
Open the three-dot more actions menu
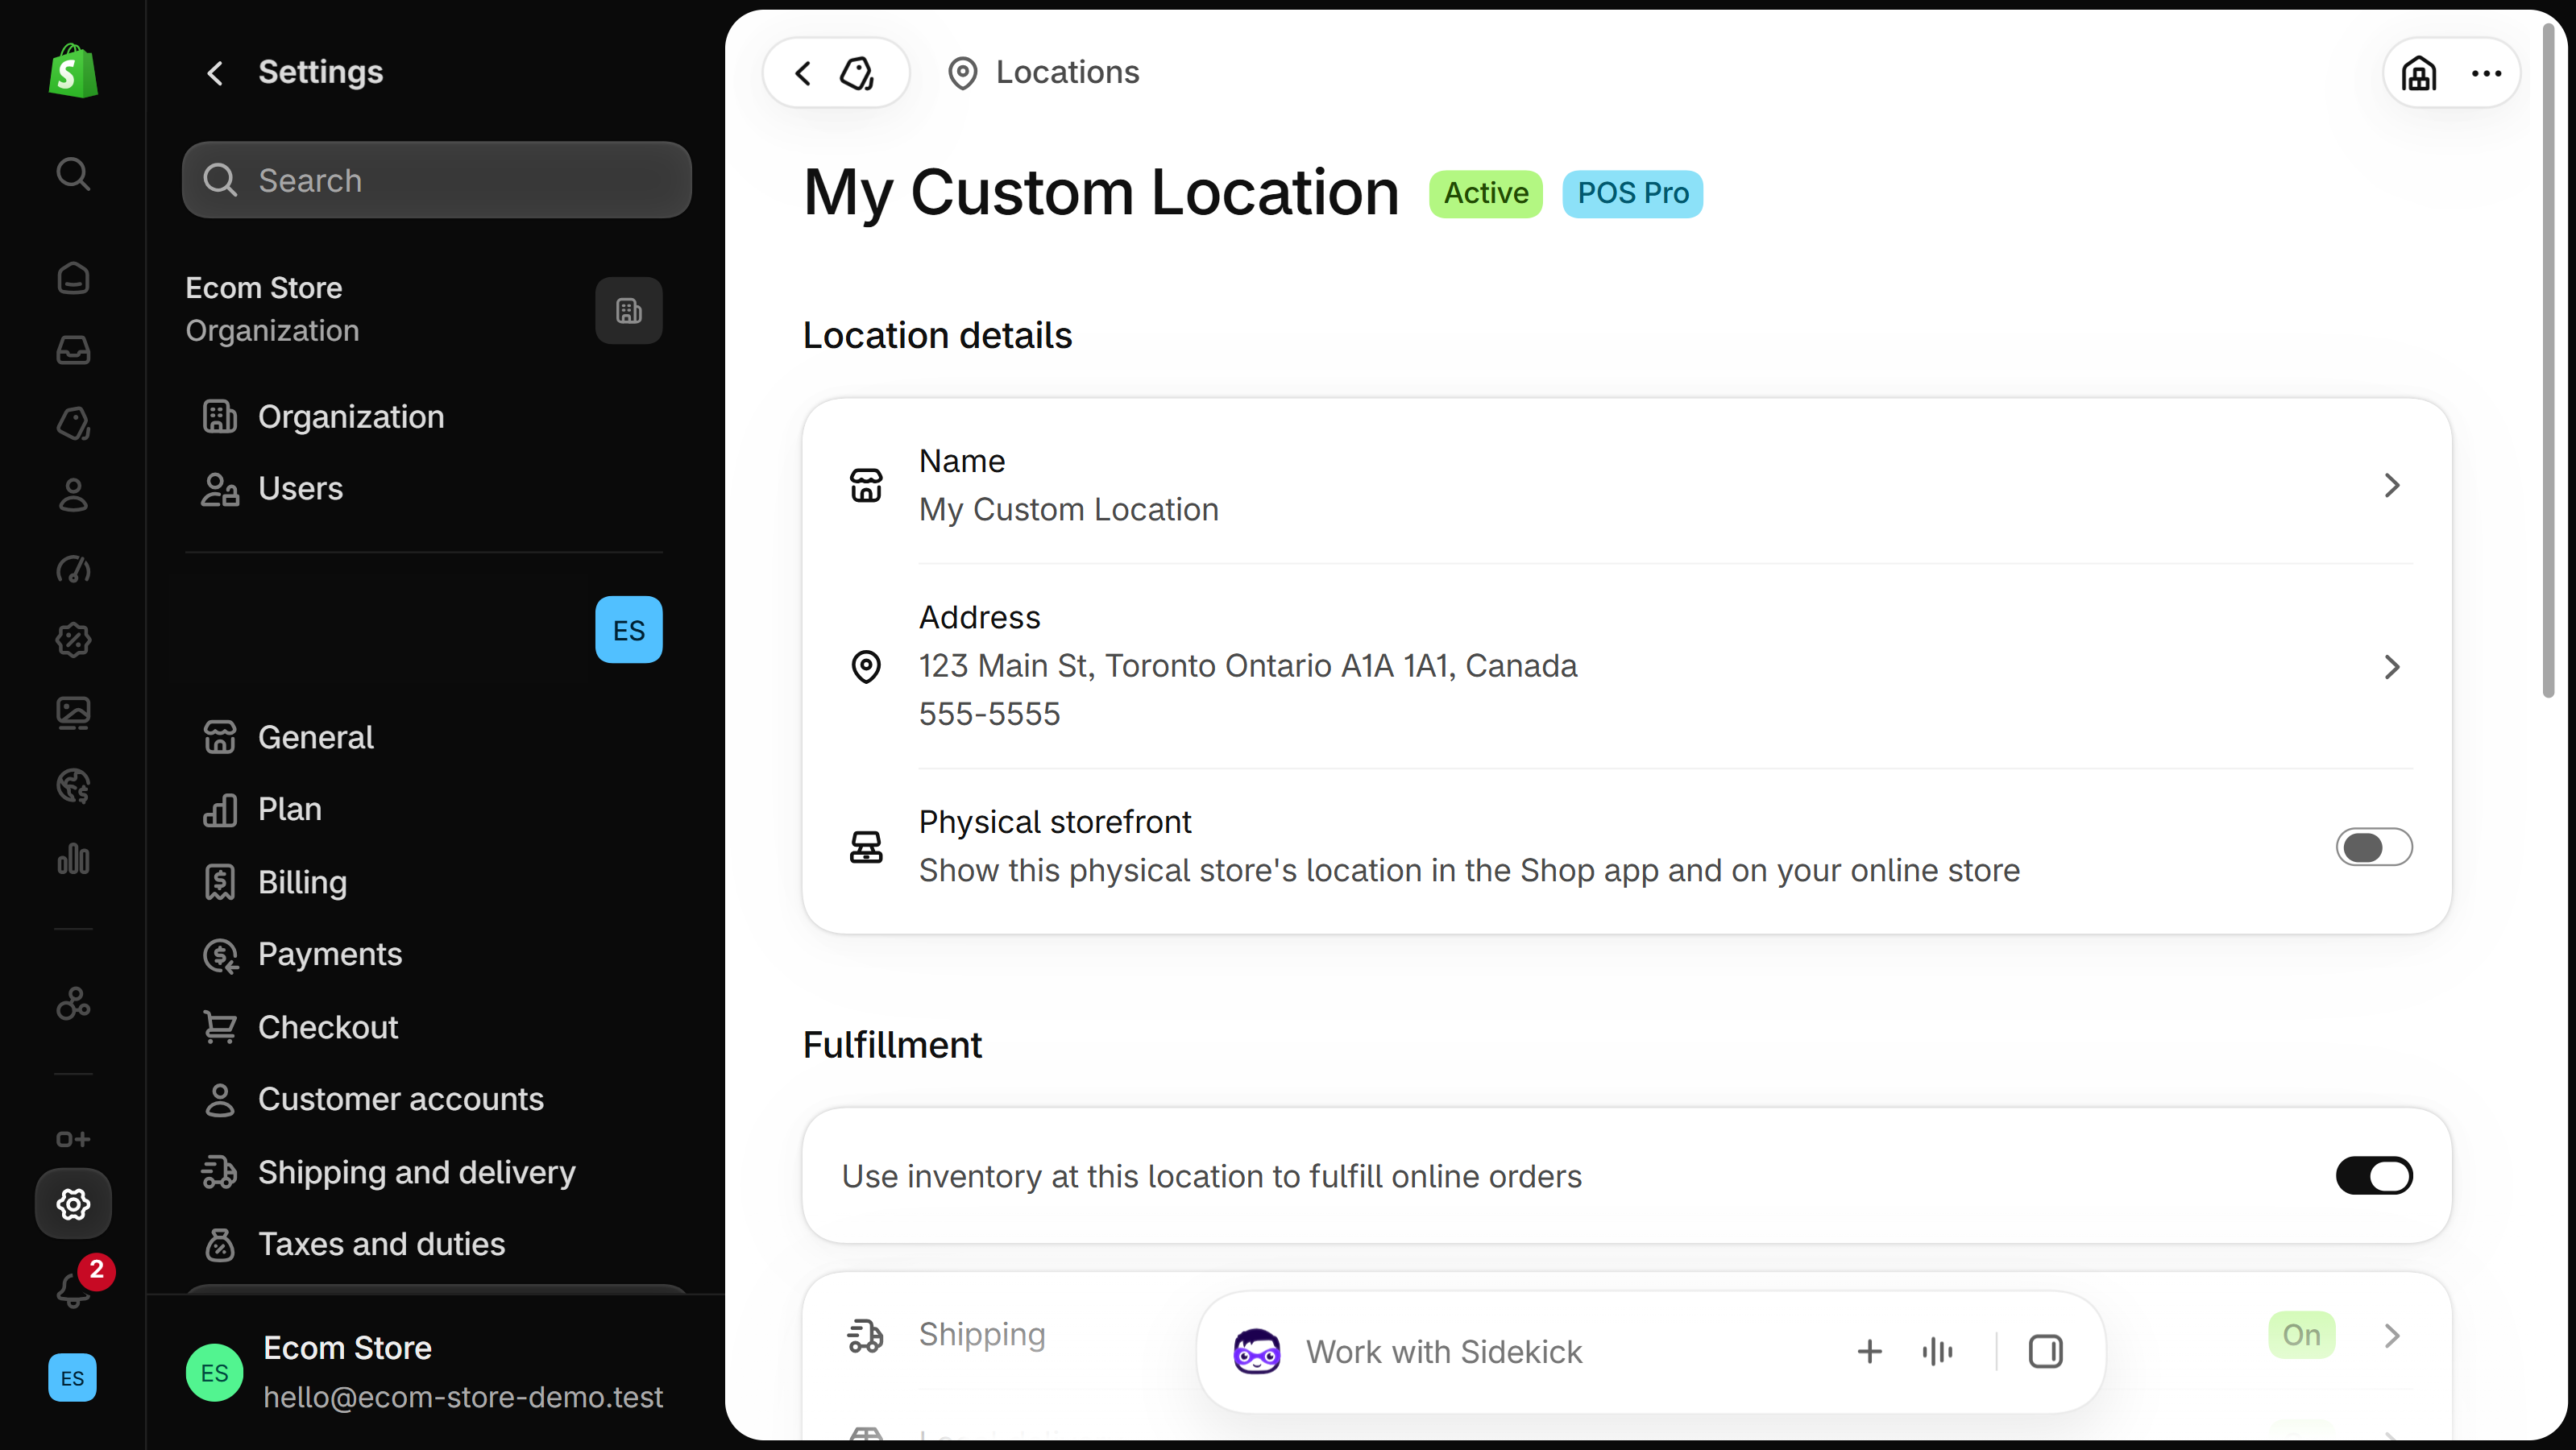pos(2486,73)
